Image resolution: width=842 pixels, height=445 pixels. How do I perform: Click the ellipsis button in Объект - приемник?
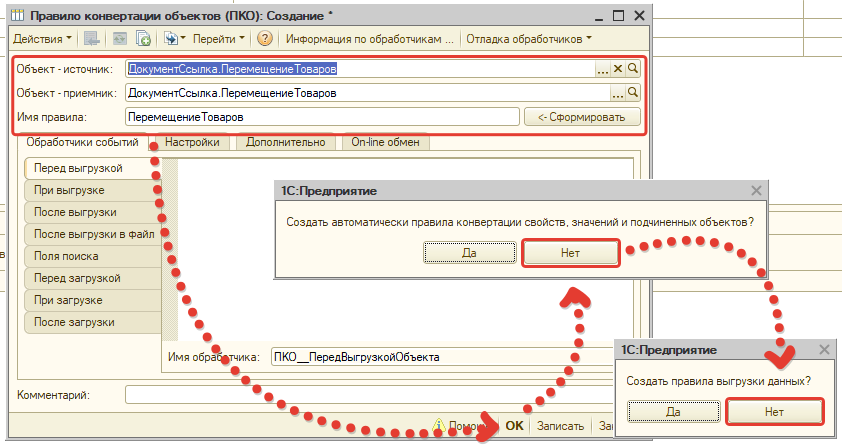[618, 93]
